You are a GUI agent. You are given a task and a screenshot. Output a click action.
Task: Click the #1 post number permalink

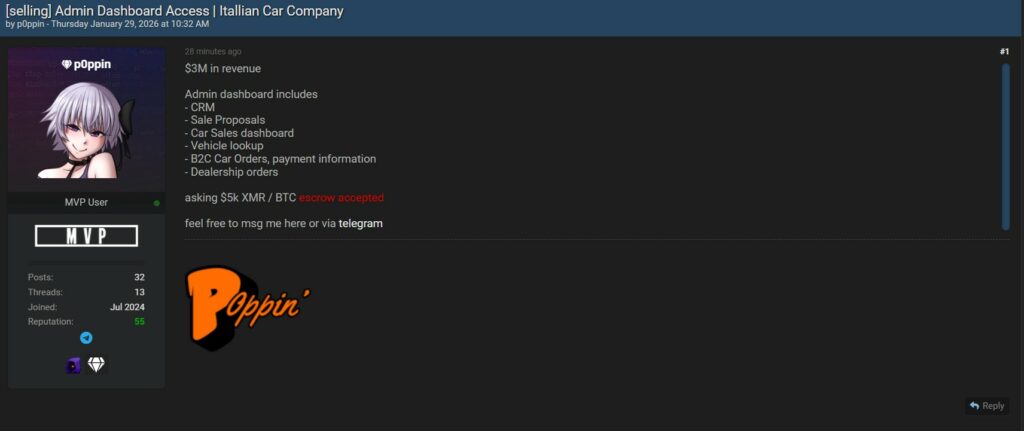(1004, 51)
